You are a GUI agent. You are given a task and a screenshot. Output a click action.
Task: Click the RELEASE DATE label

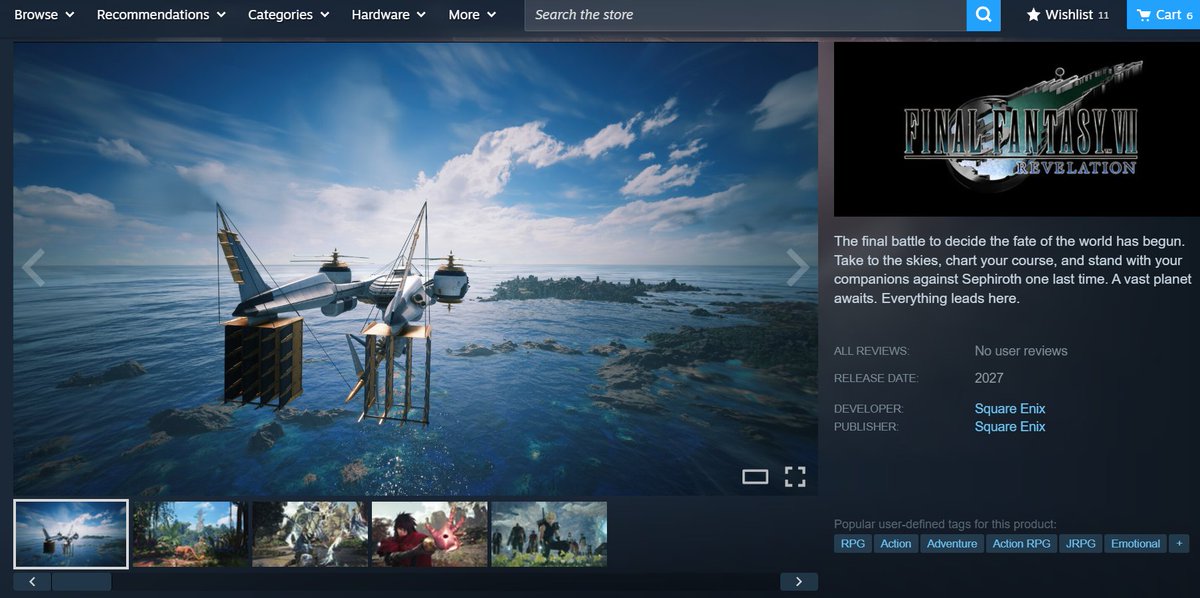pos(876,379)
